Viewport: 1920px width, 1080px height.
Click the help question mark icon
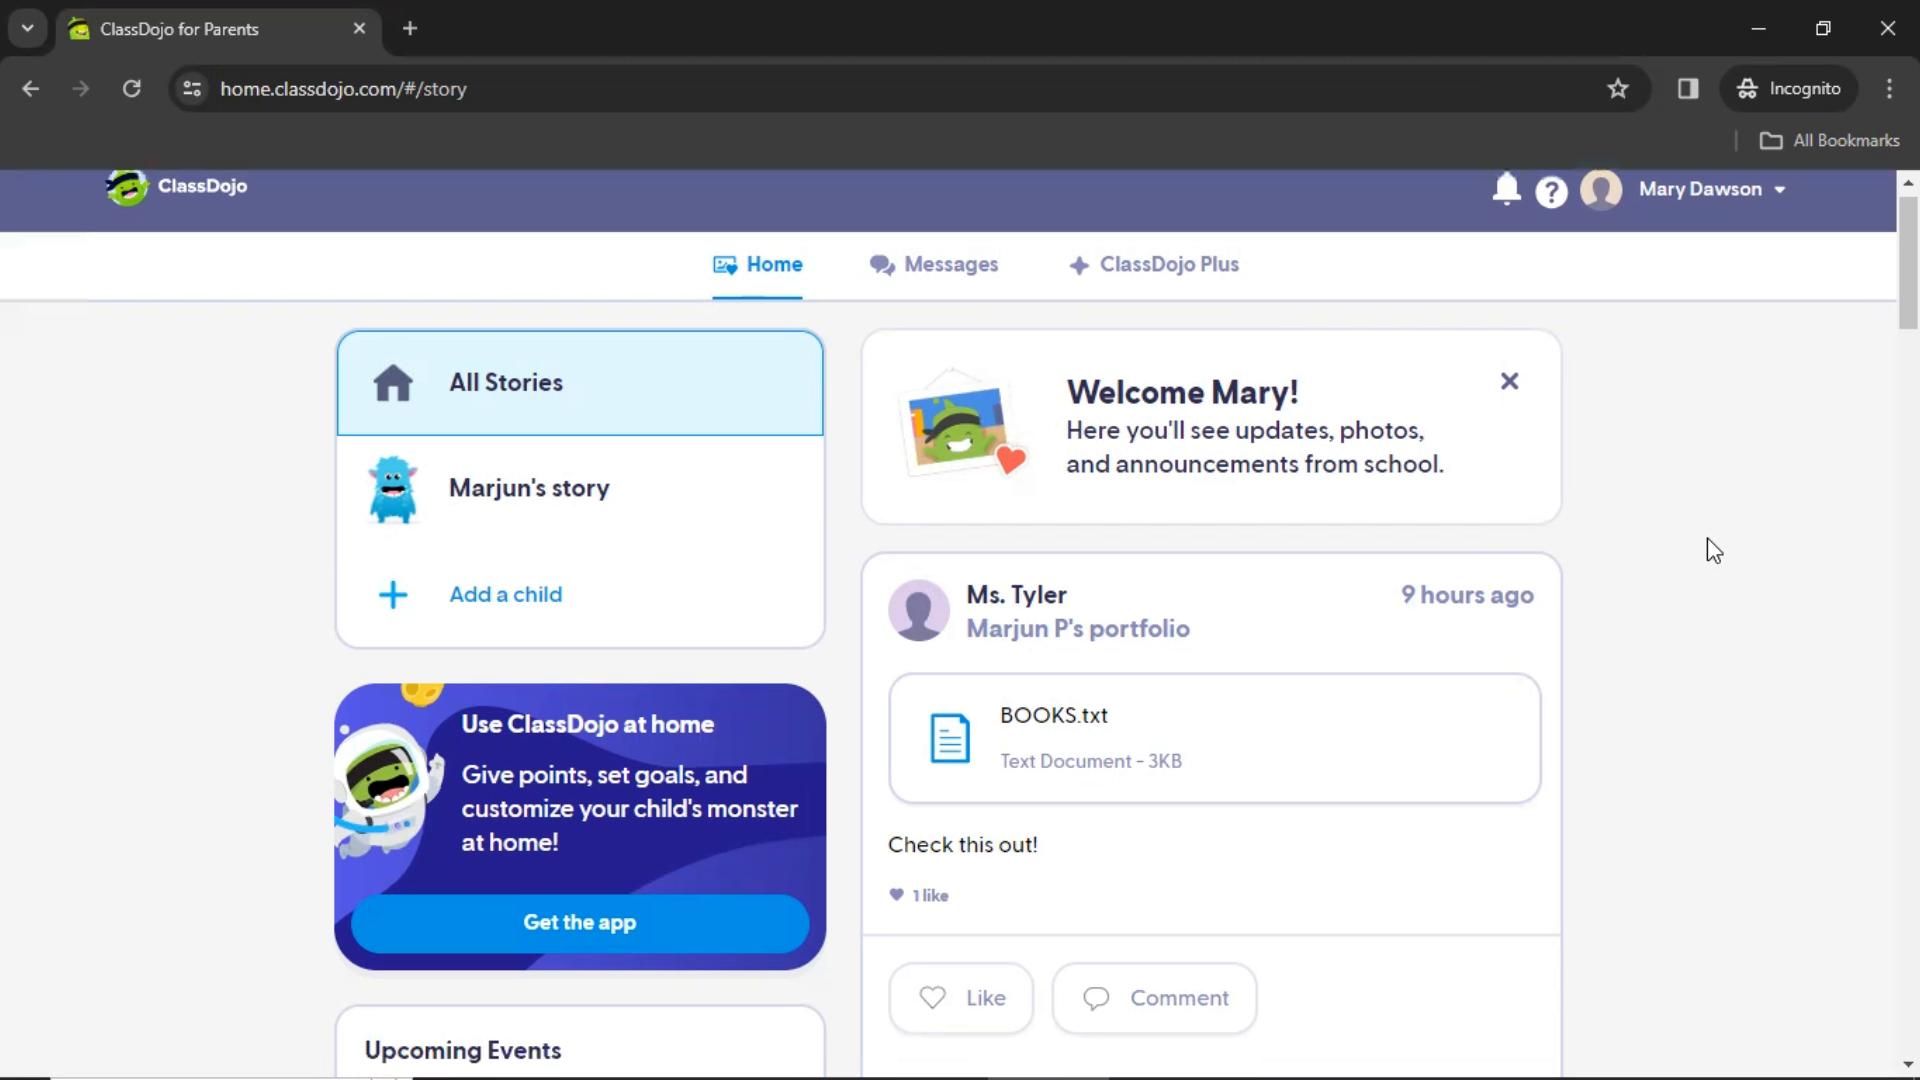click(1551, 191)
